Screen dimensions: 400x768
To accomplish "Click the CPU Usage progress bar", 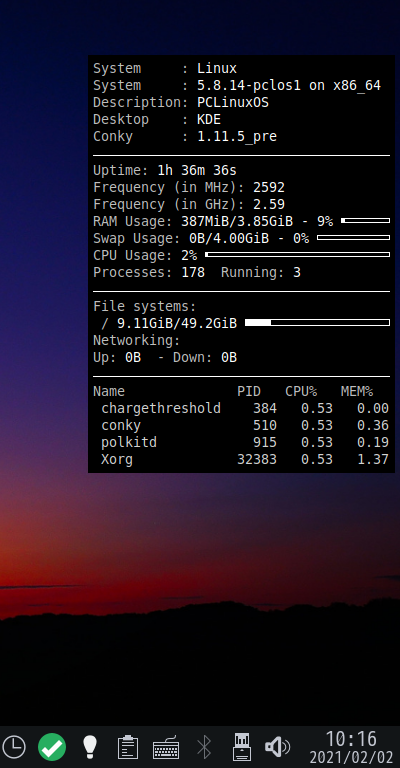I will pos(297,255).
